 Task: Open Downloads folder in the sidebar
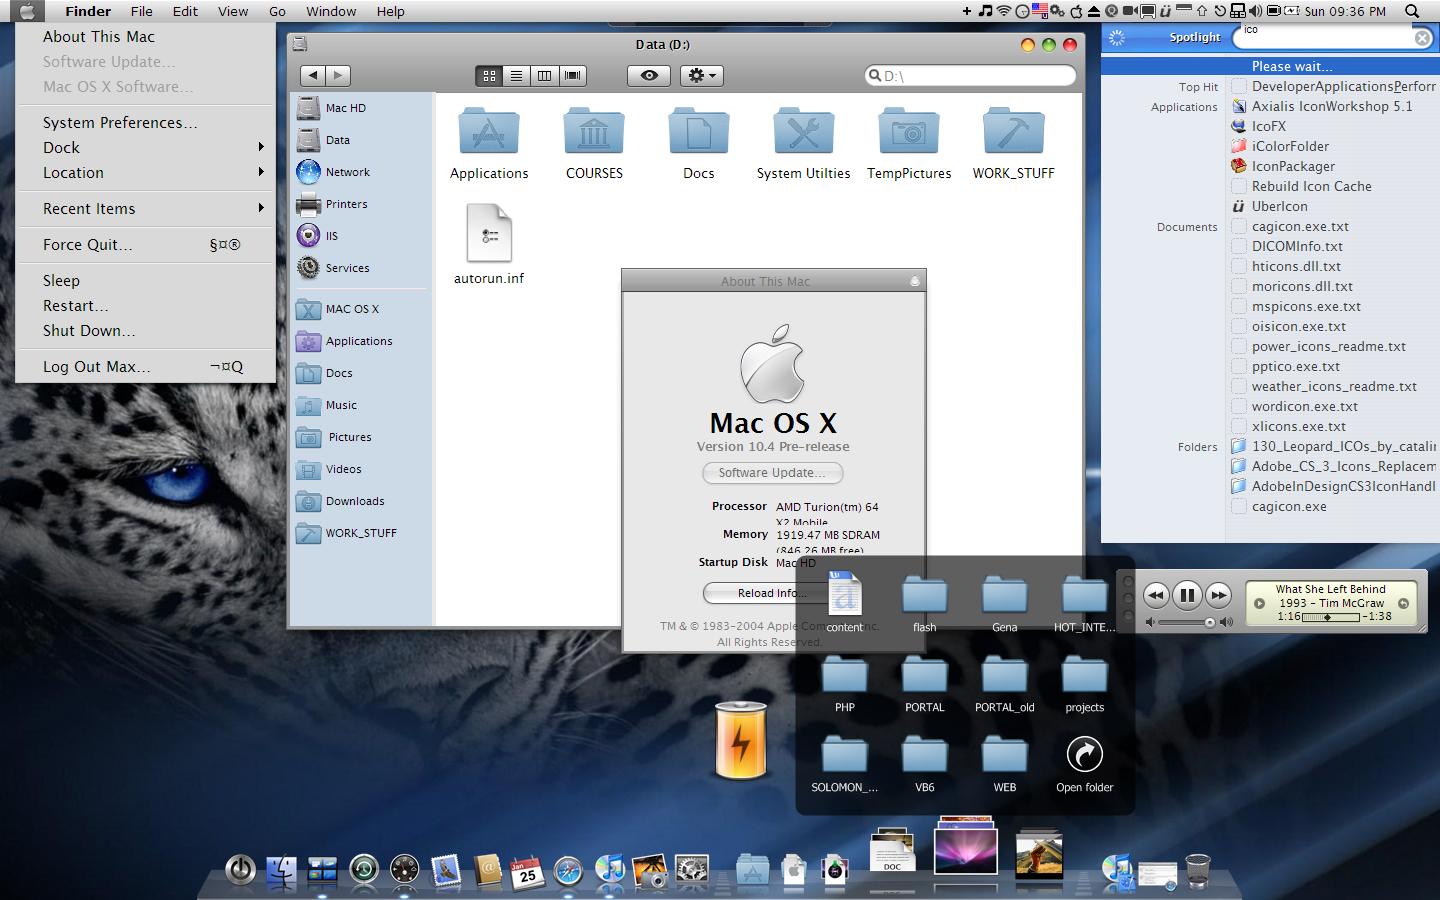[341, 501]
